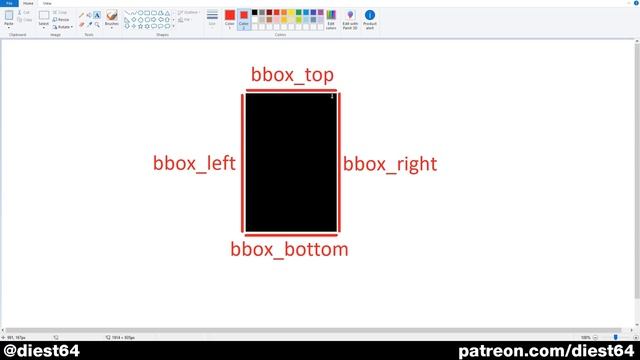Image resolution: width=640 pixels, height=360 pixels.
Task: Select the Magnifier tool
Action: [97, 24]
